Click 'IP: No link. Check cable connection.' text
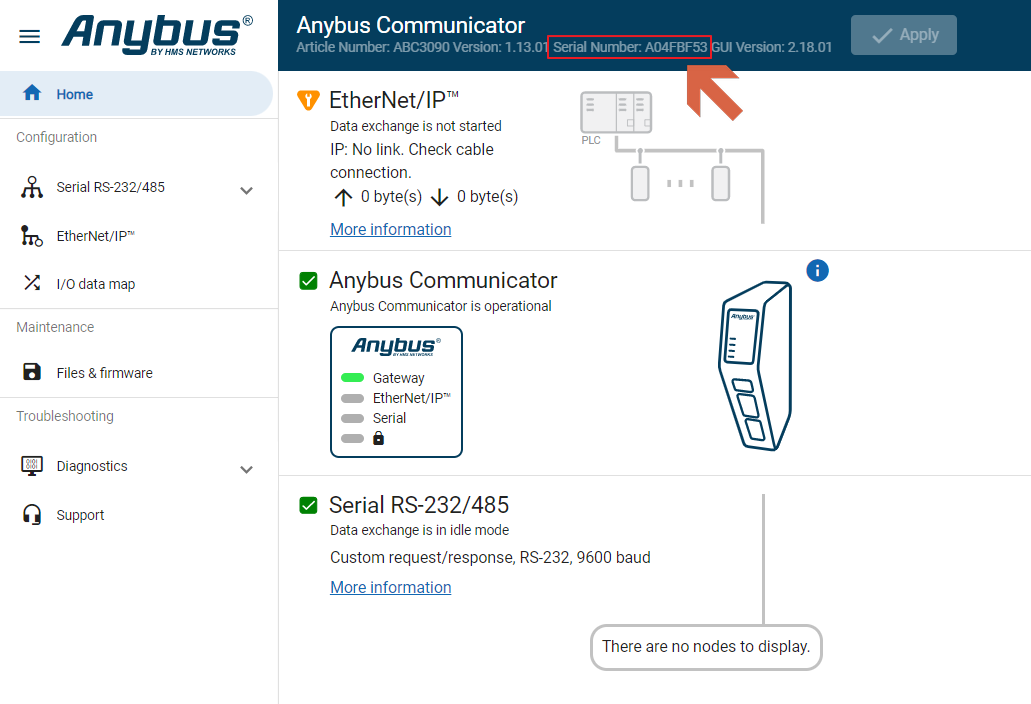1031x704 pixels. [x=412, y=161]
